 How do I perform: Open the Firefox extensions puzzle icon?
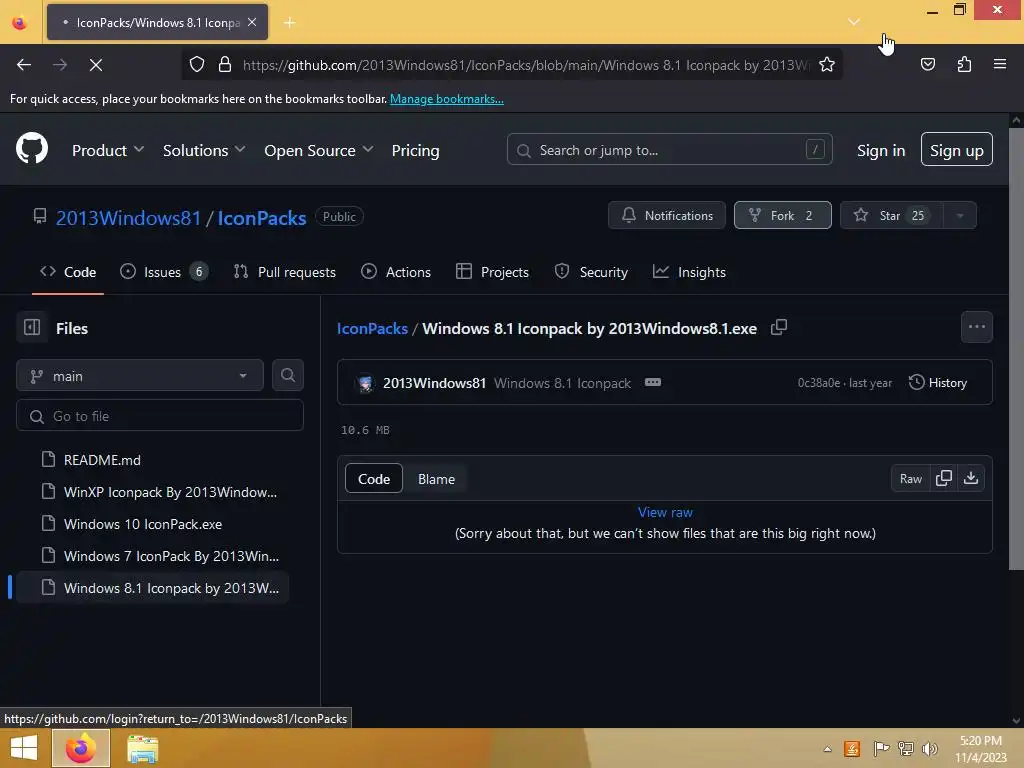tap(964, 65)
